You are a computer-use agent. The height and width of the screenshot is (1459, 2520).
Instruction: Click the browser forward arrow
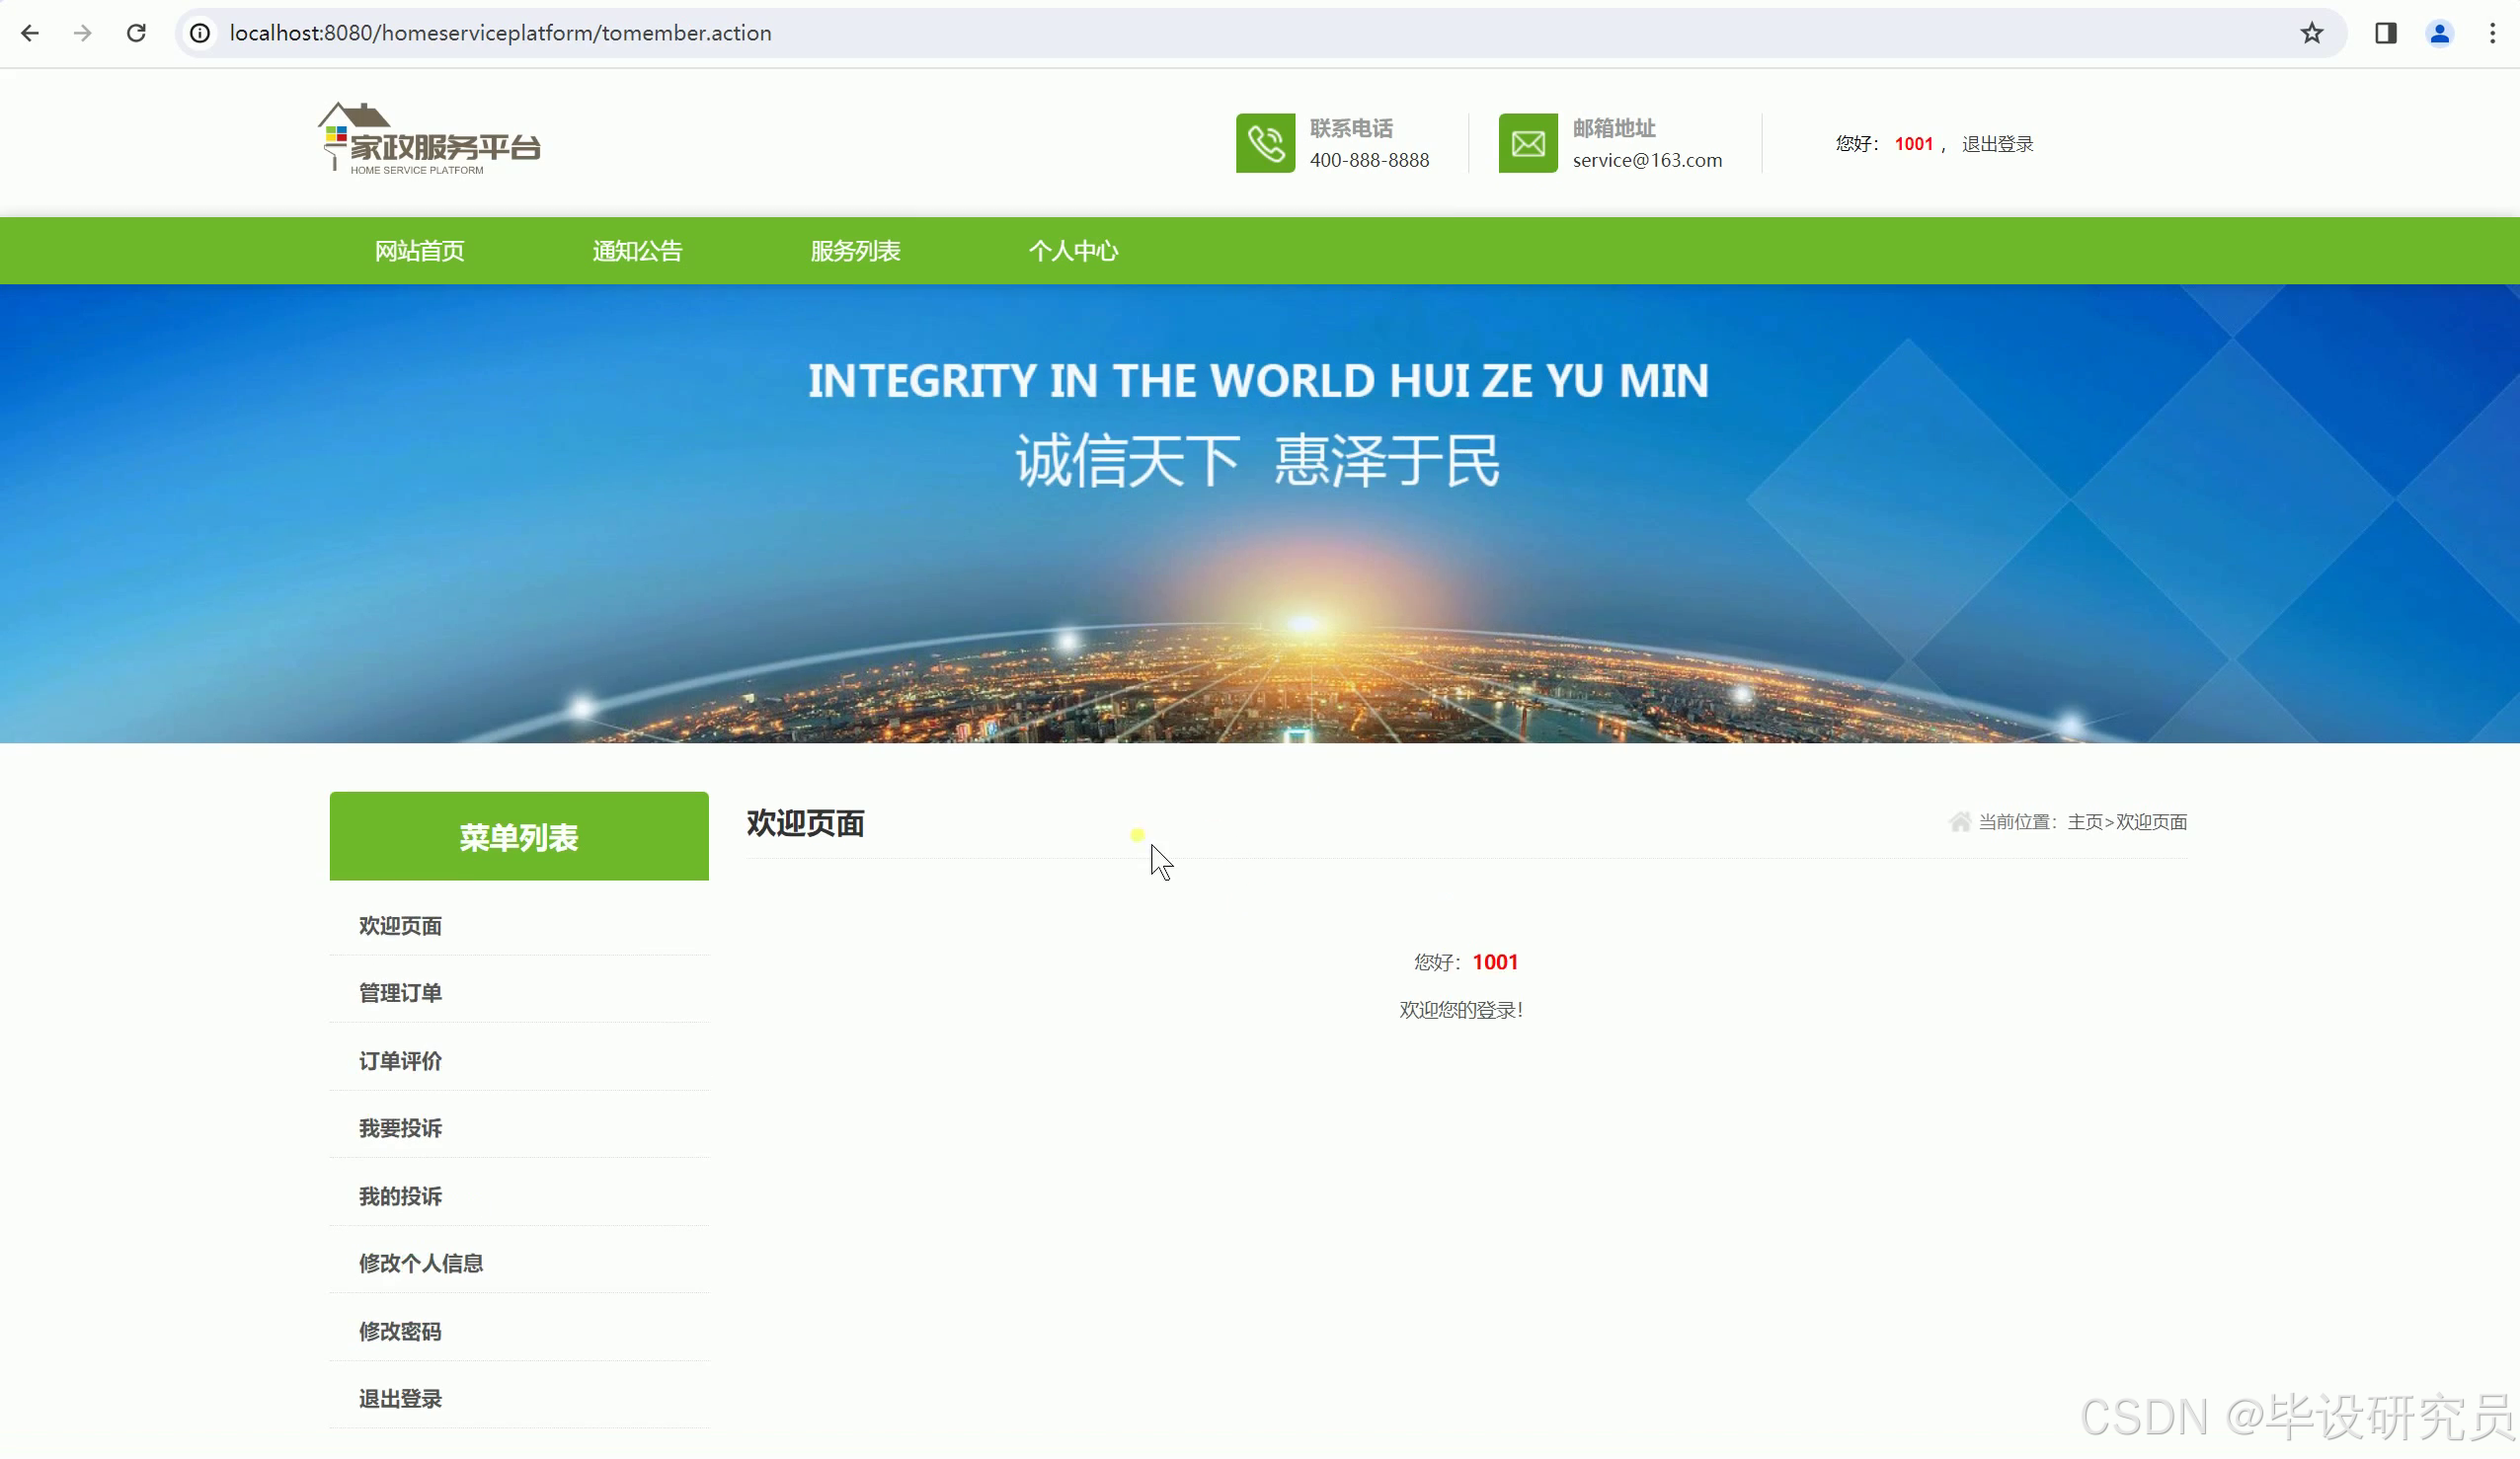[83, 33]
